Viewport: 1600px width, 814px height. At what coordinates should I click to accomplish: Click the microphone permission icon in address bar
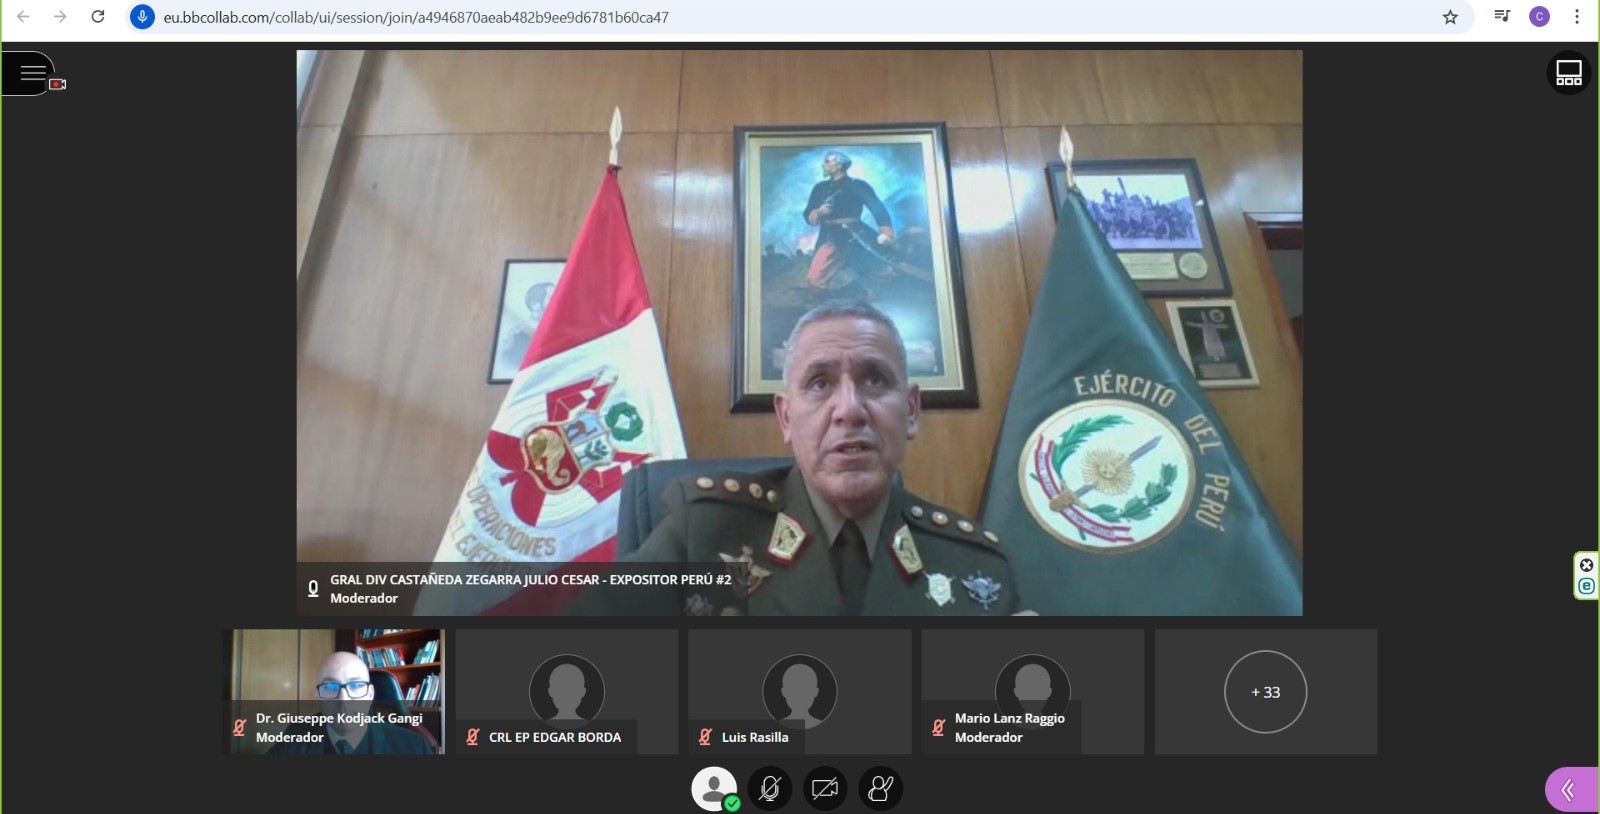click(143, 17)
